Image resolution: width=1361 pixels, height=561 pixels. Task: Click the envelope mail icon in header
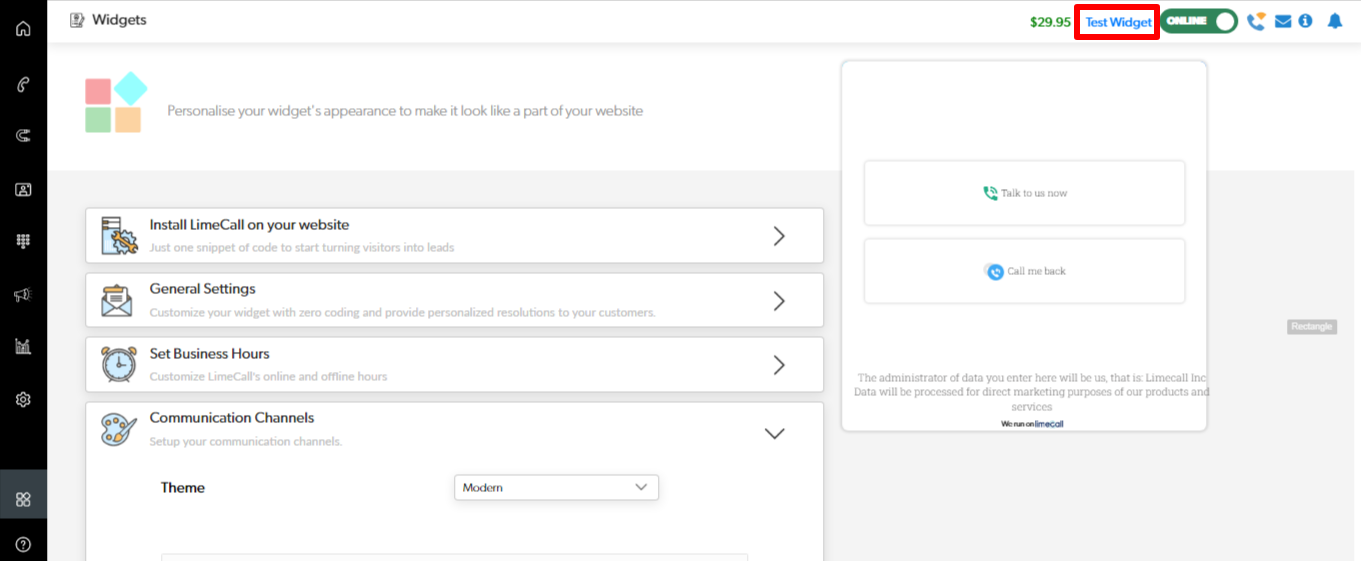1283,21
